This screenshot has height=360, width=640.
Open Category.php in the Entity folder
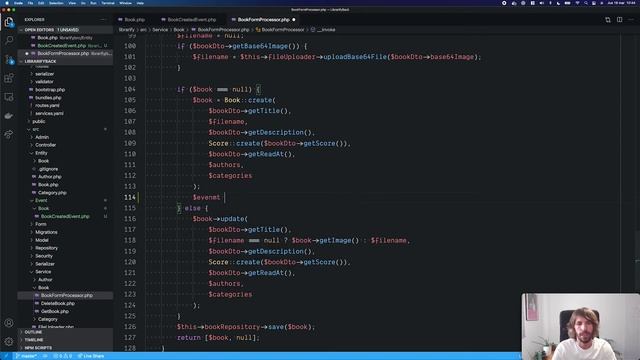click(52, 193)
